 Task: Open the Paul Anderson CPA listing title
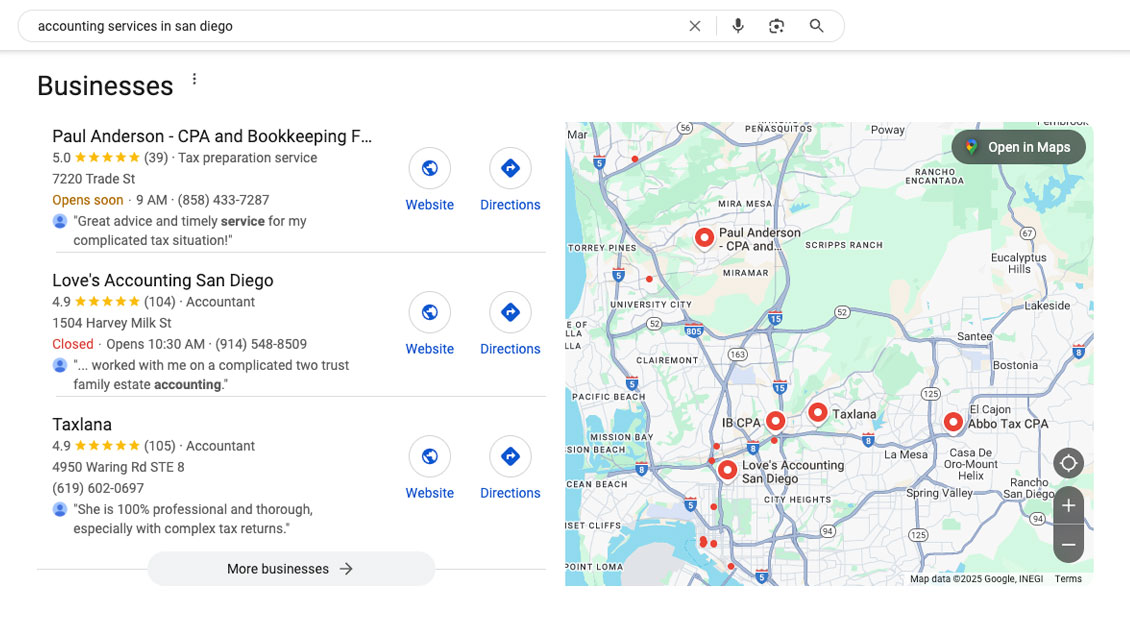213,136
